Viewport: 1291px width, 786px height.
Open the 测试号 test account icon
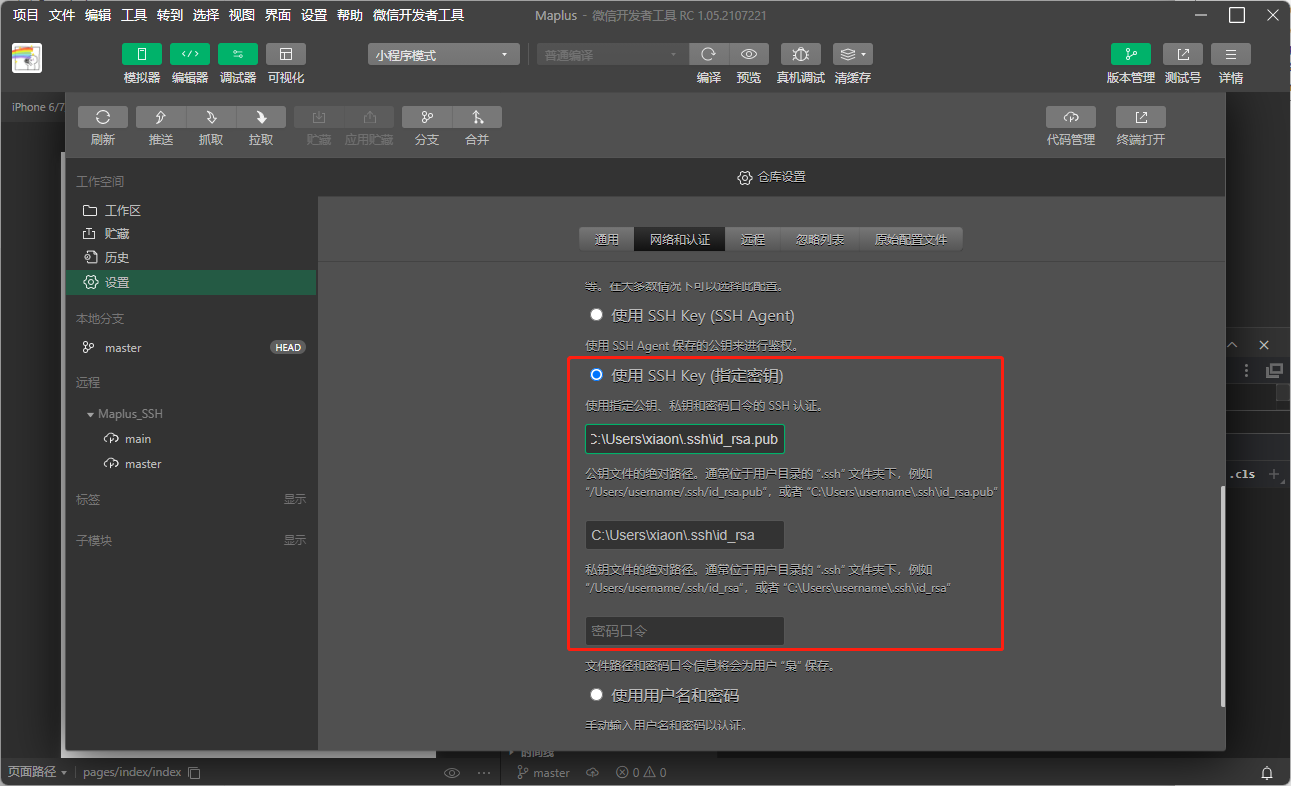point(1183,55)
